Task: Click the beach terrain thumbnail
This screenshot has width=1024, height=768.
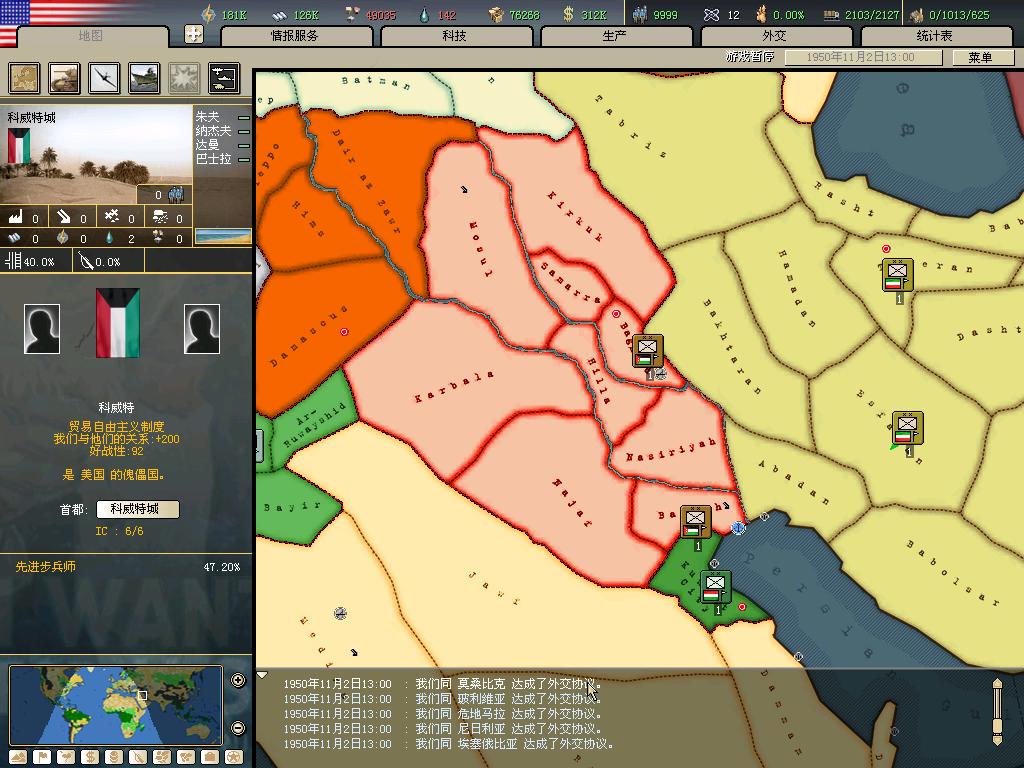Action: (223, 236)
